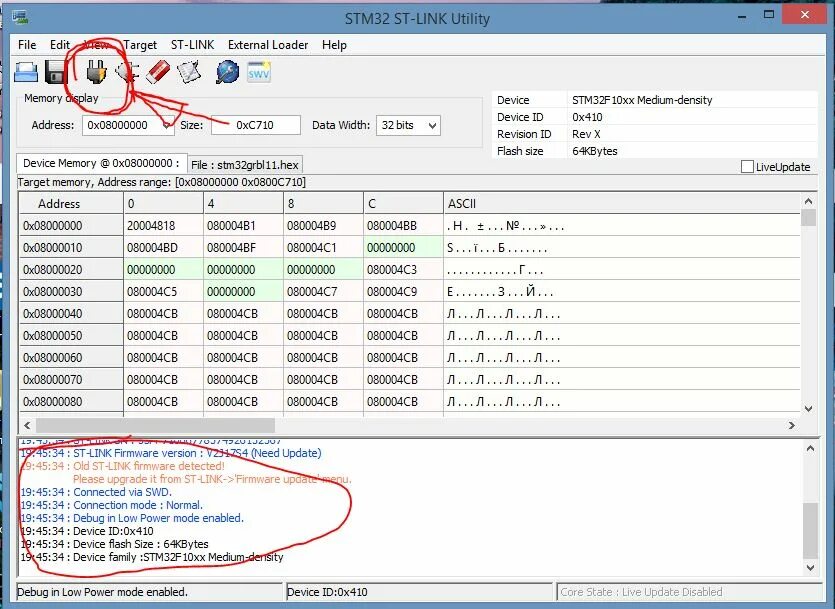
Task: Click the Connect to target plug icon
Action: [96, 72]
